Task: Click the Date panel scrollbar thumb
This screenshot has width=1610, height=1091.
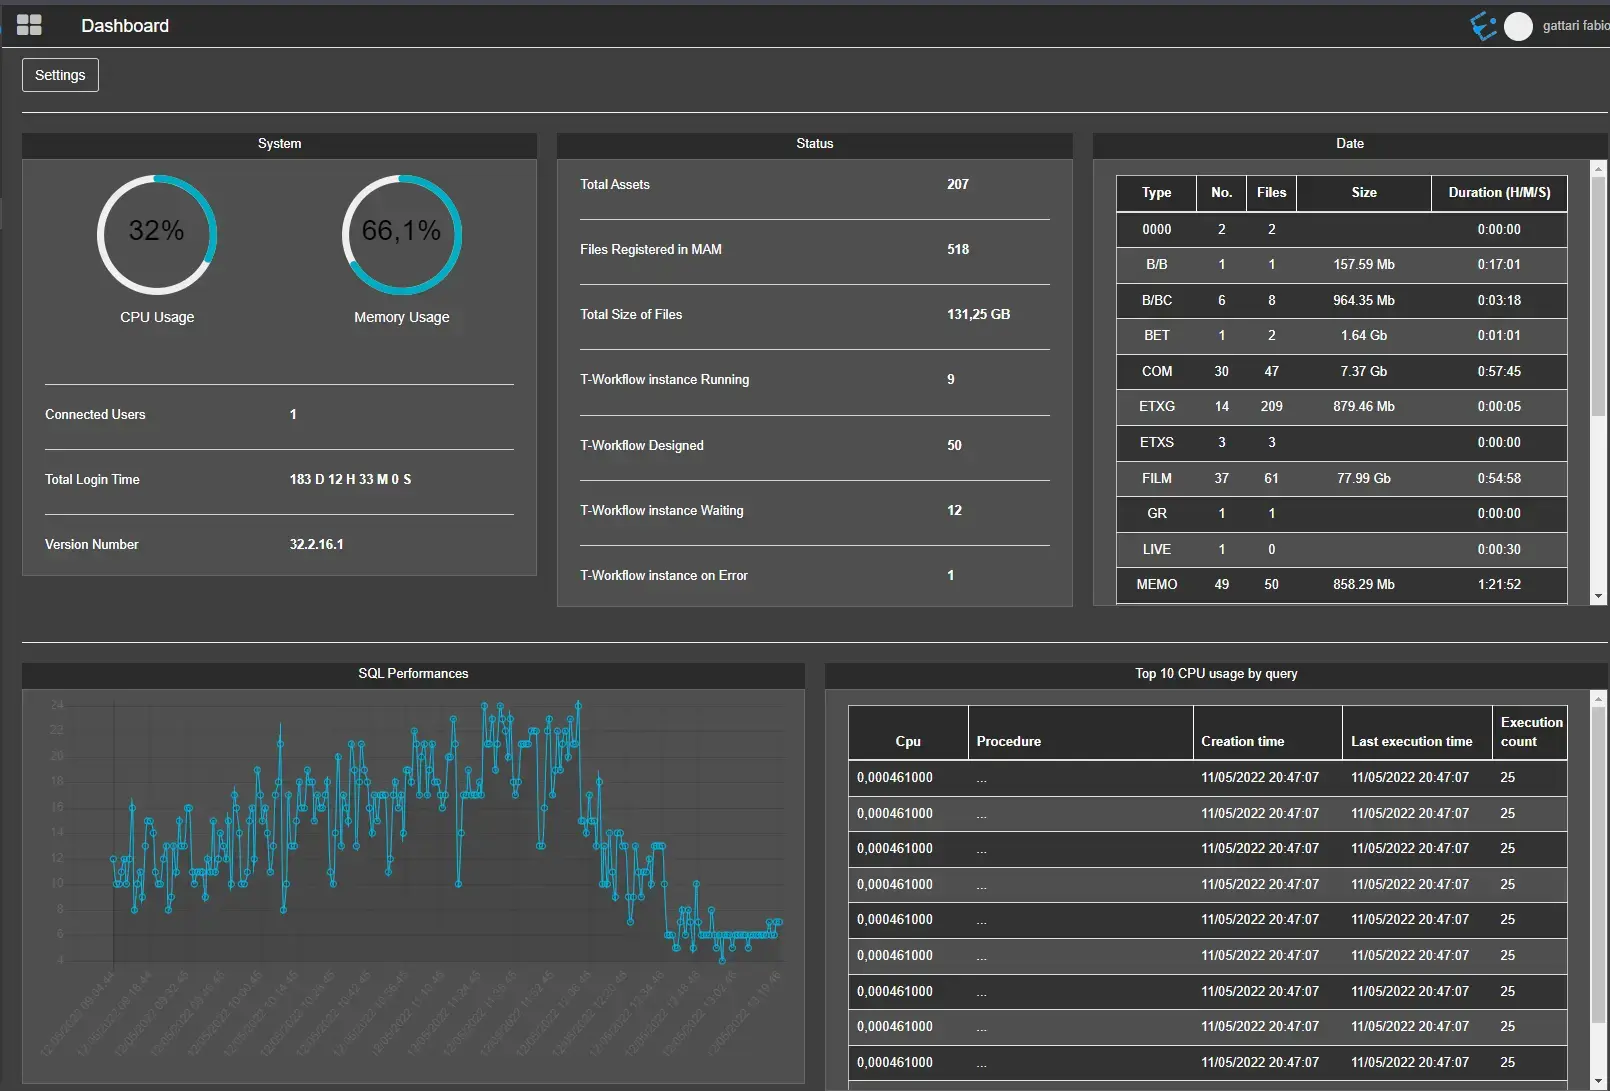Action: (1598, 295)
